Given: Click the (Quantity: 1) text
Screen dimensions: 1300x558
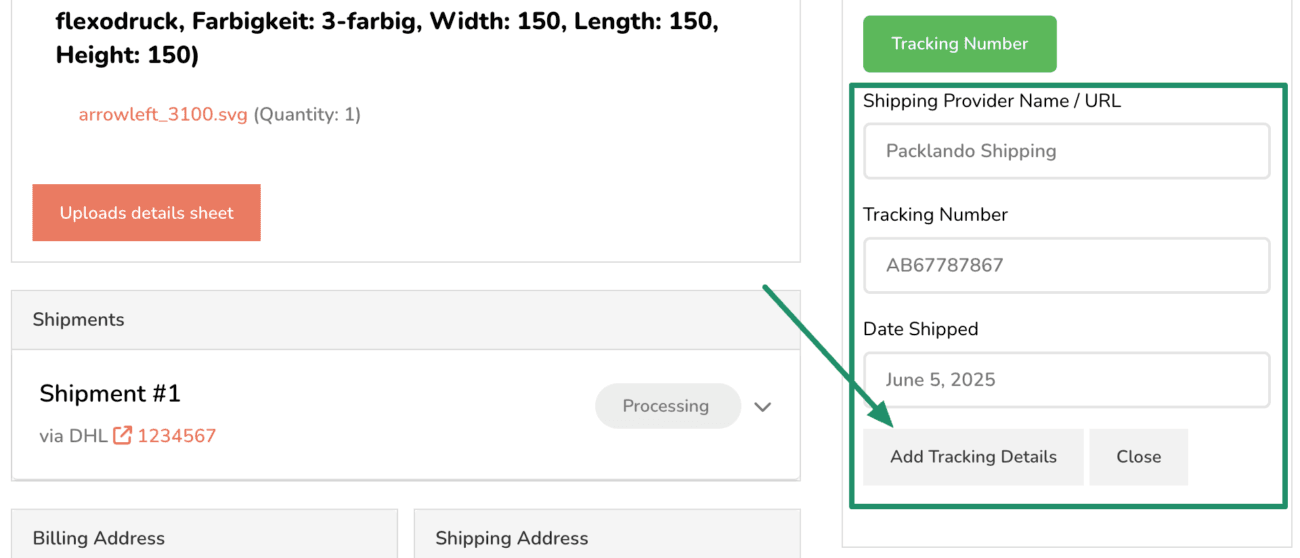Looking at the screenshot, I should point(307,115).
